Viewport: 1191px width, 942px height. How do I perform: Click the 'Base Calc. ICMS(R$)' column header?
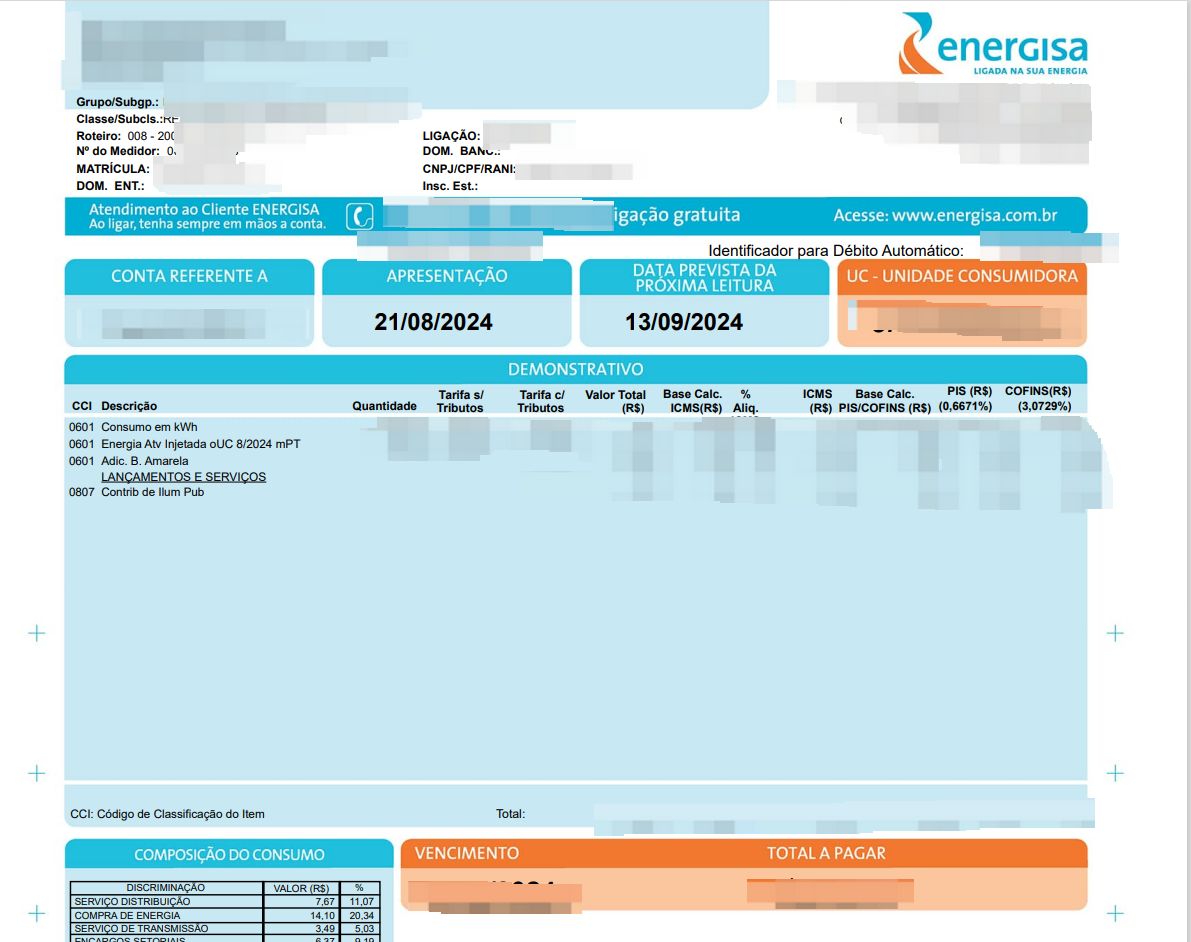coord(693,401)
